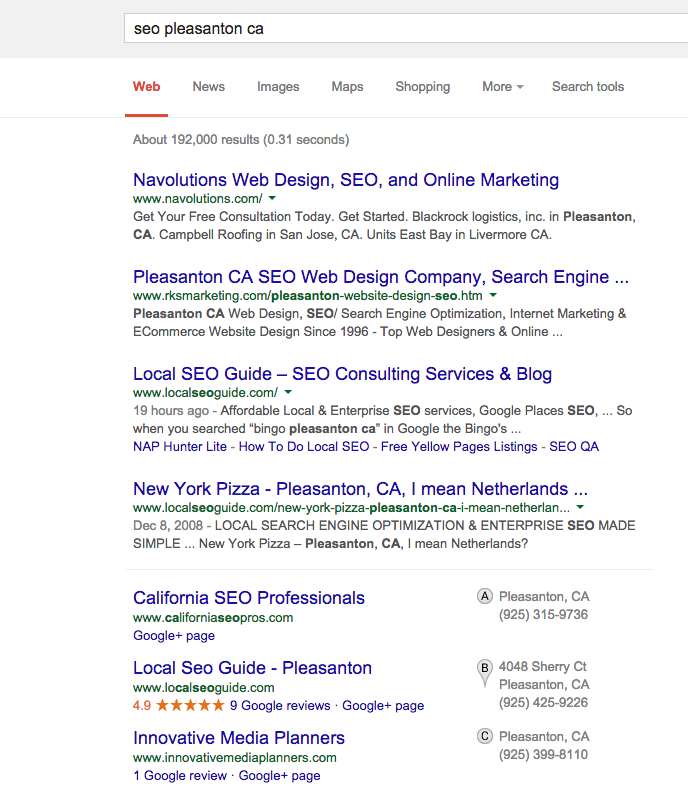The height and width of the screenshot is (799, 688).
Task: Expand arrow next to rksmarketing.com URL
Action: click(493, 295)
